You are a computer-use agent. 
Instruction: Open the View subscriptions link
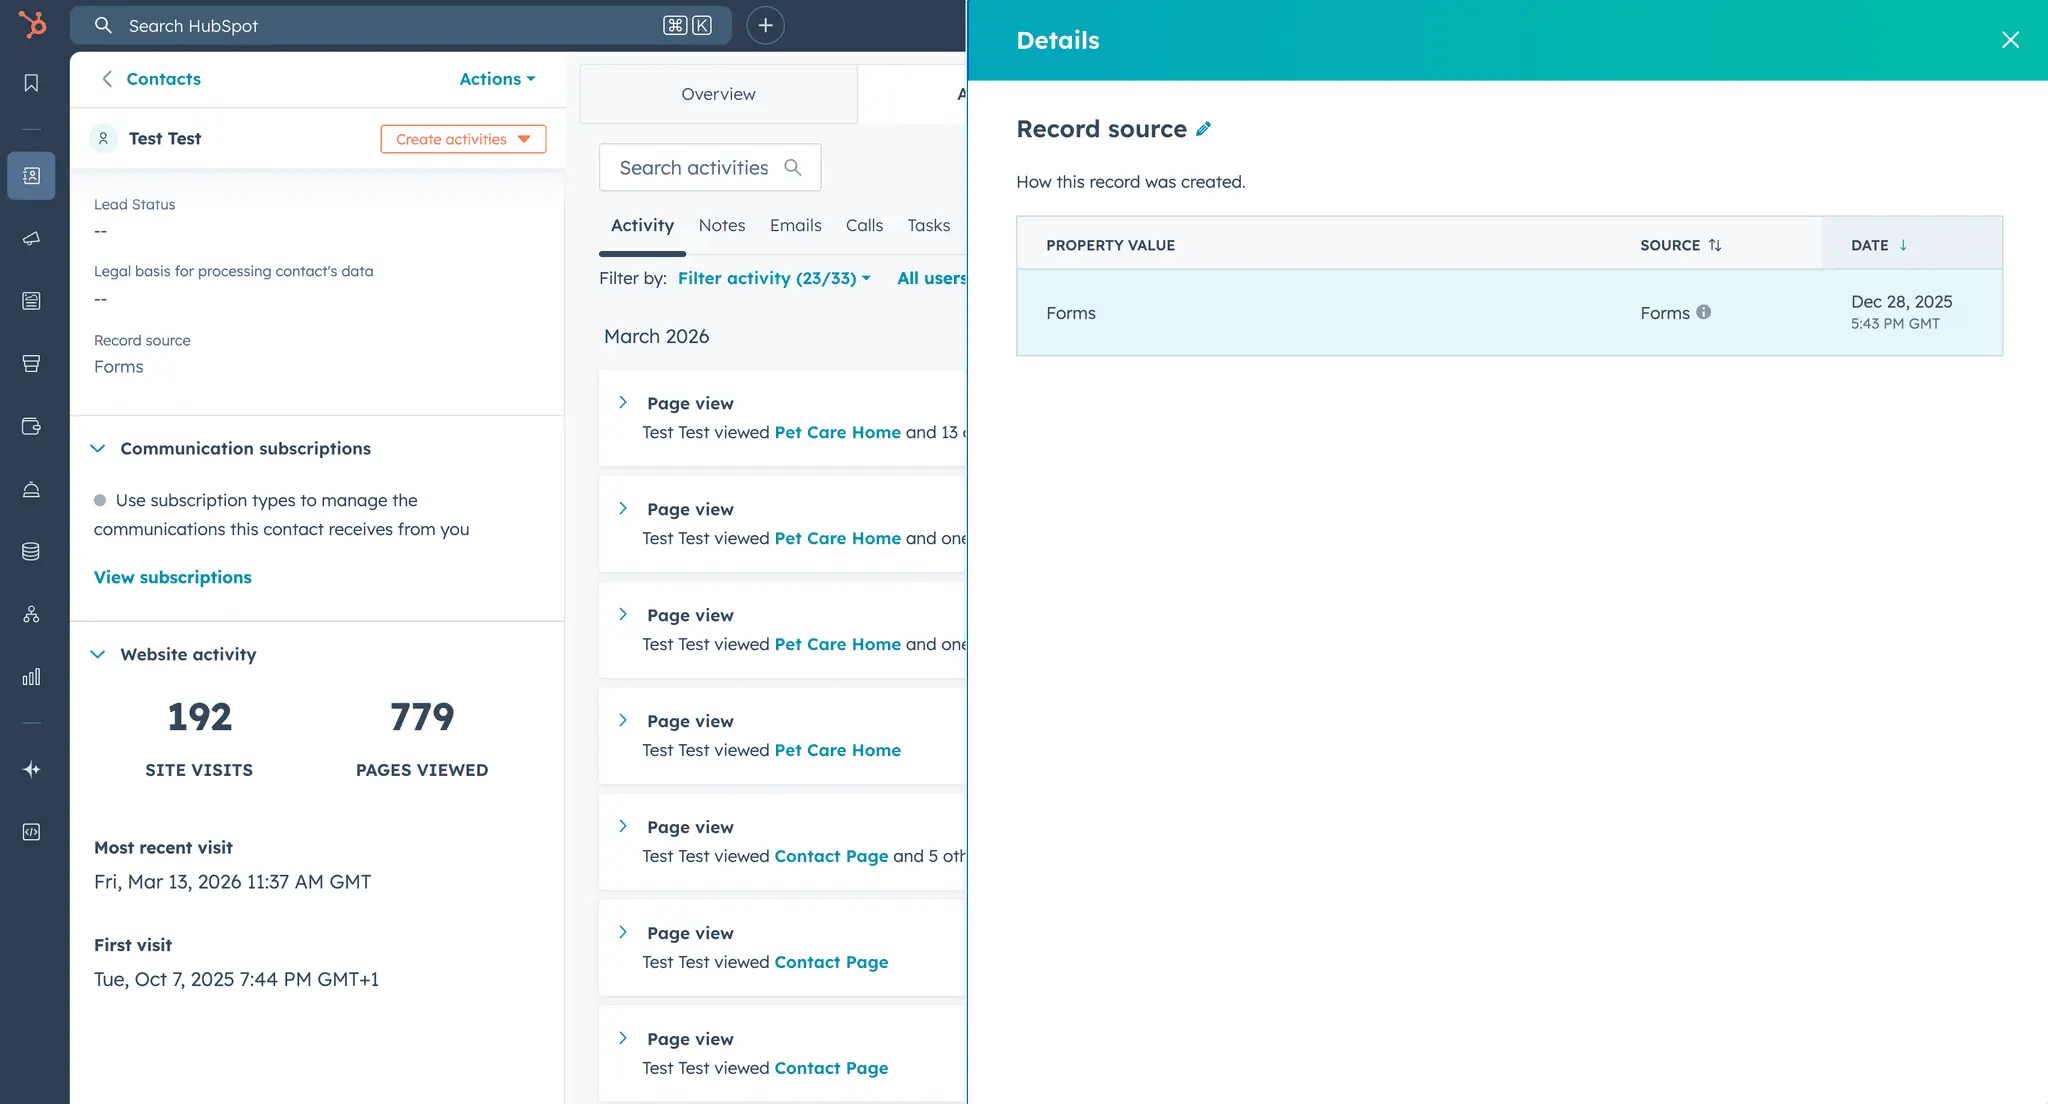[x=173, y=577]
